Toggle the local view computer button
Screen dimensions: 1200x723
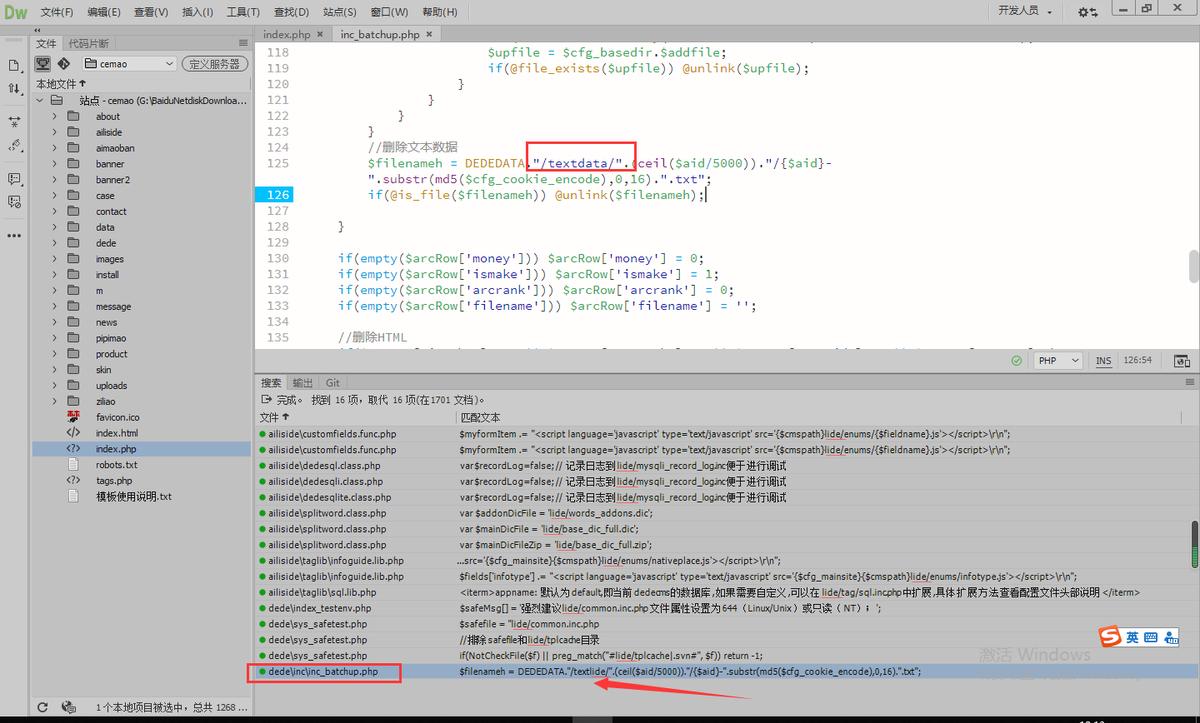[x=43, y=63]
